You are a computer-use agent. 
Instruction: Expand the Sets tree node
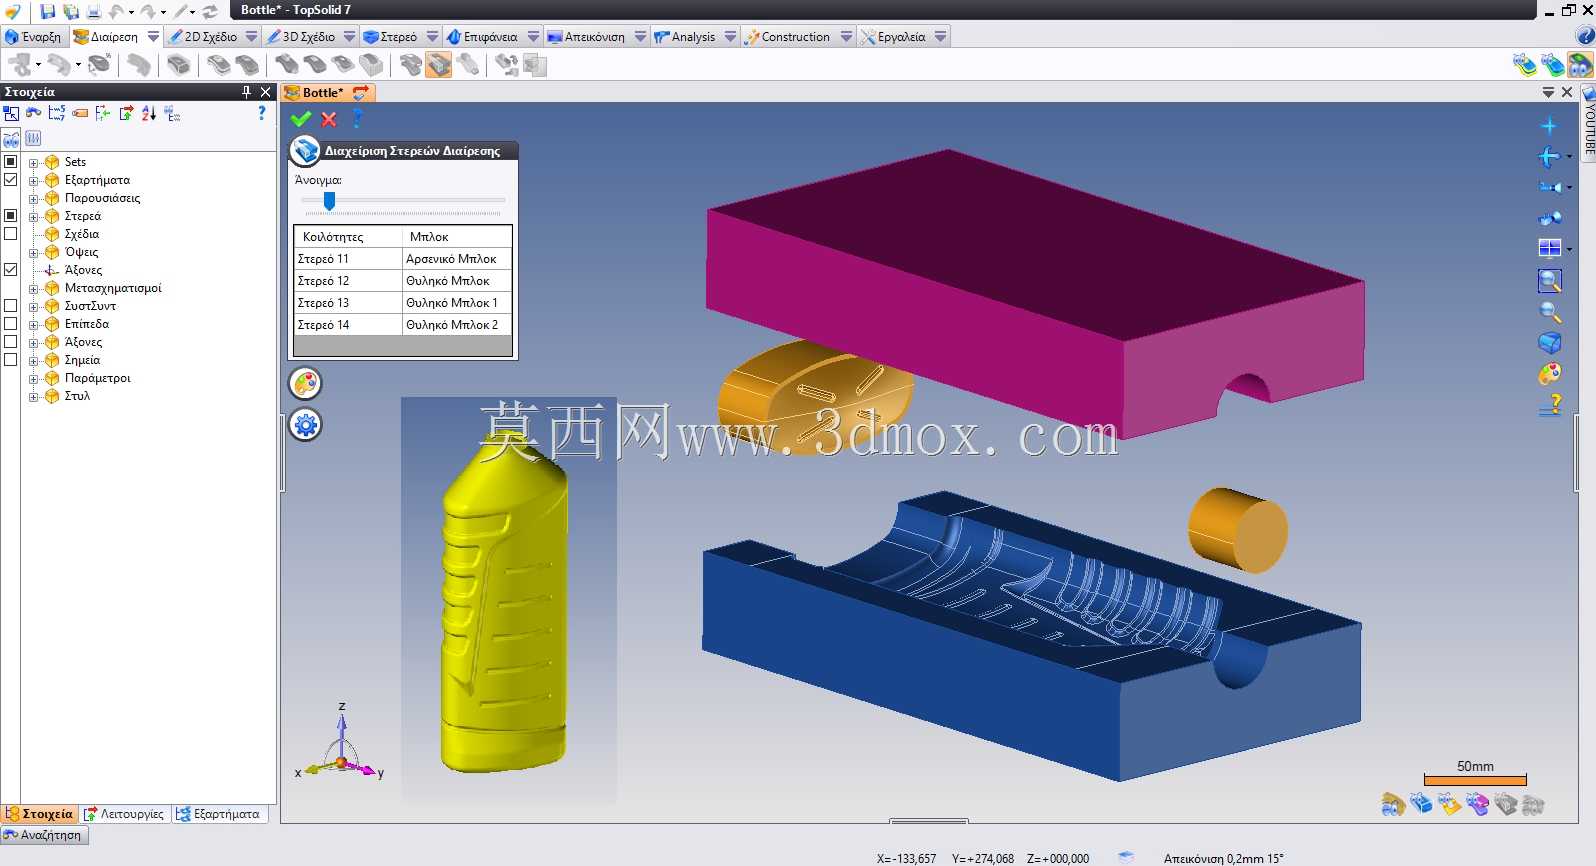pyautogui.click(x=33, y=162)
